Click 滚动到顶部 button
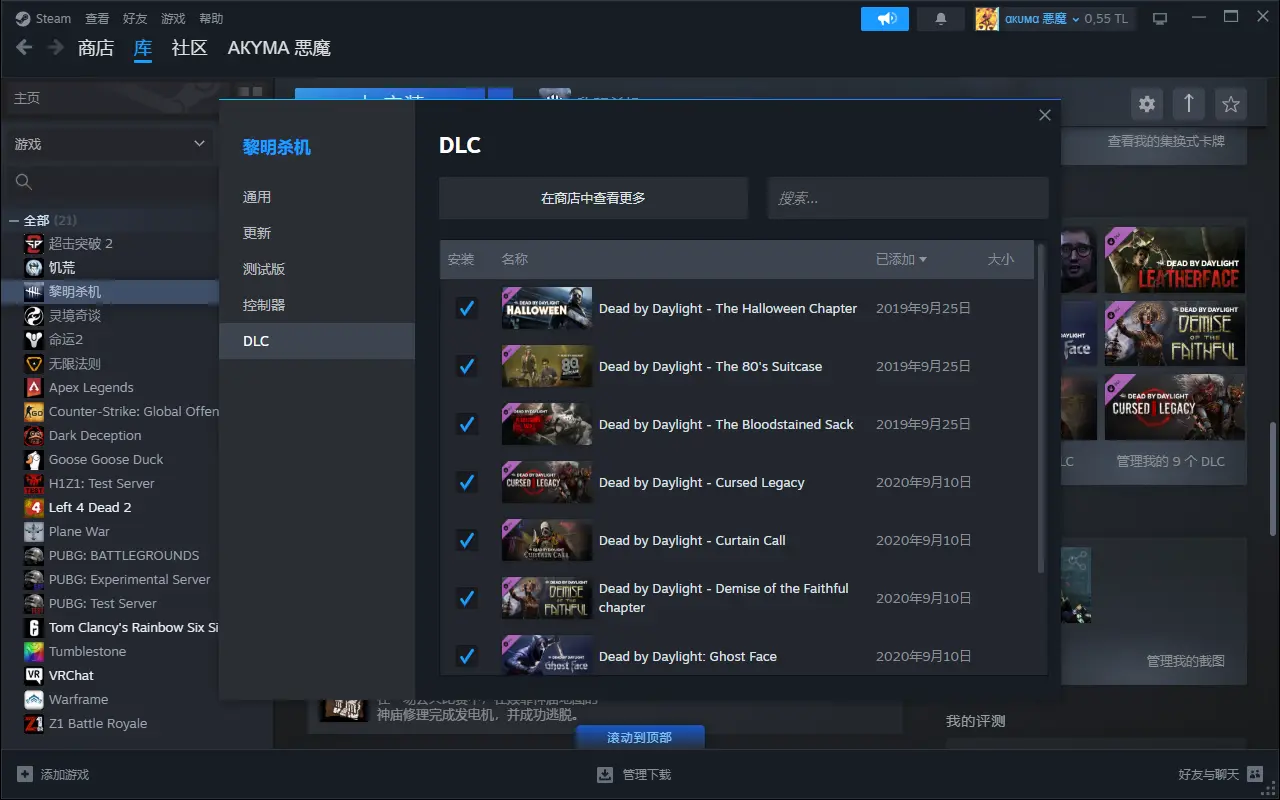Viewport: 1280px width, 800px height. (x=640, y=737)
